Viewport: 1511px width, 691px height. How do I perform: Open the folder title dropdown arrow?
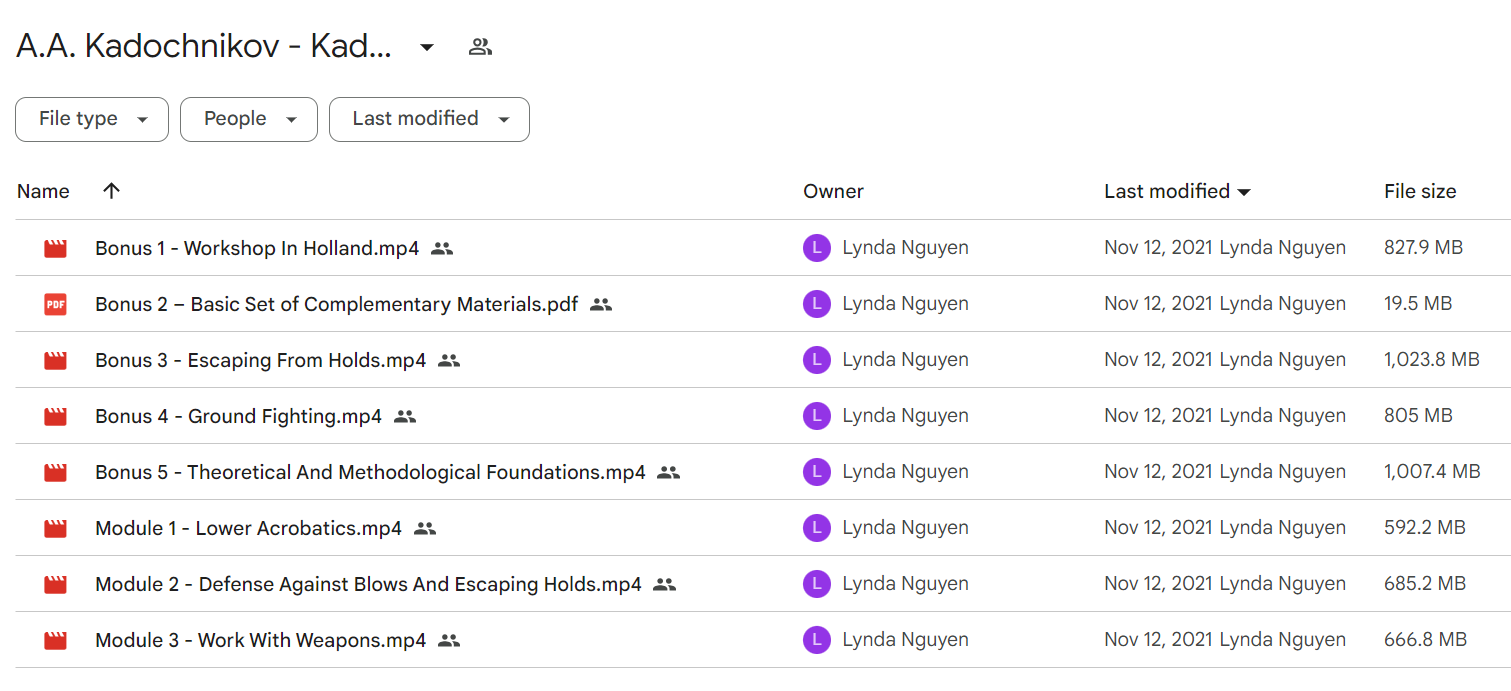coord(427,47)
